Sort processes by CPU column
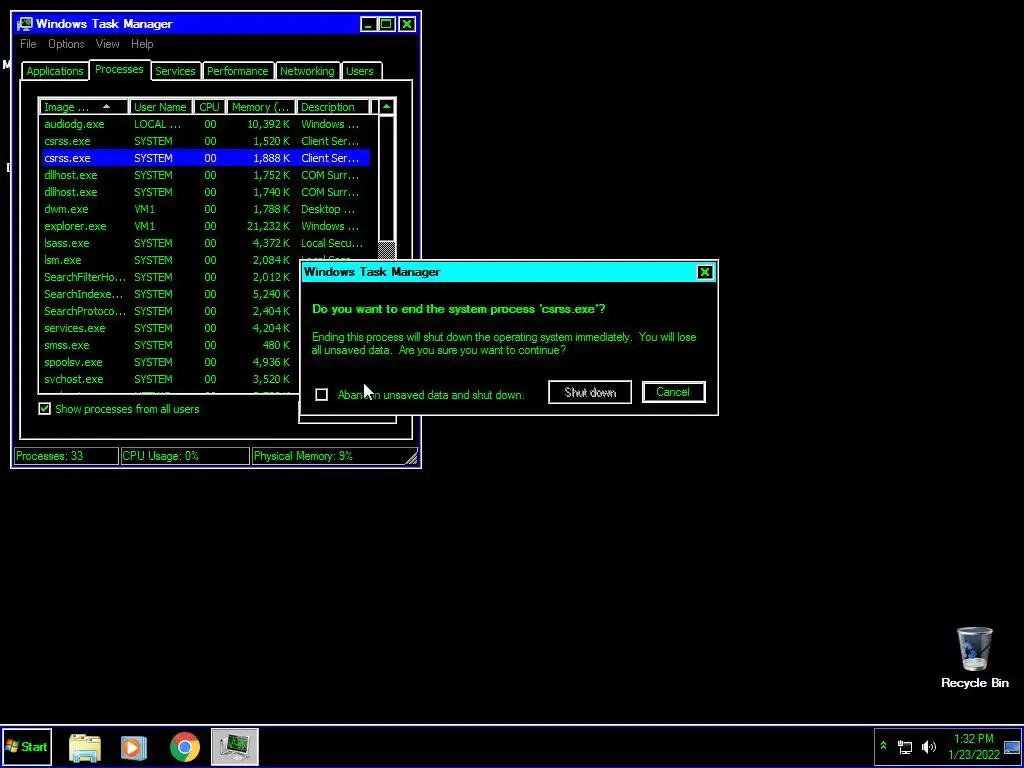Viewport: 1024px width, 768px height. (210, 107)
